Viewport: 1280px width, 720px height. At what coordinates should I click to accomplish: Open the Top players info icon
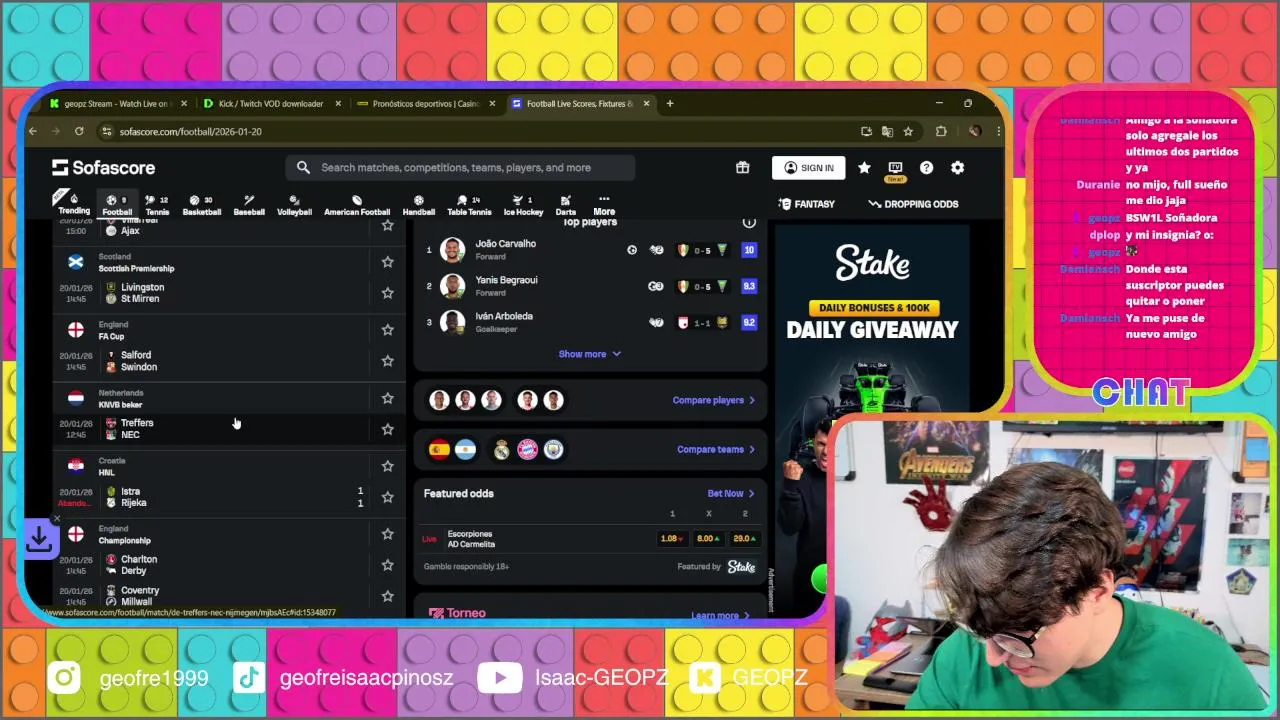coord(749,223)
